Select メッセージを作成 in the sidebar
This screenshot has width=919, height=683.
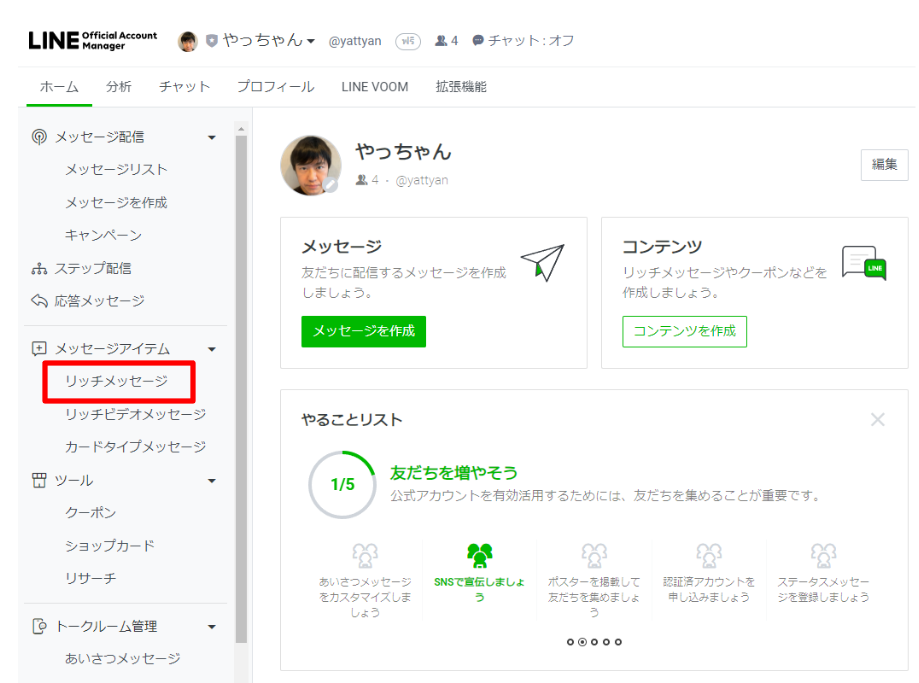116,202
